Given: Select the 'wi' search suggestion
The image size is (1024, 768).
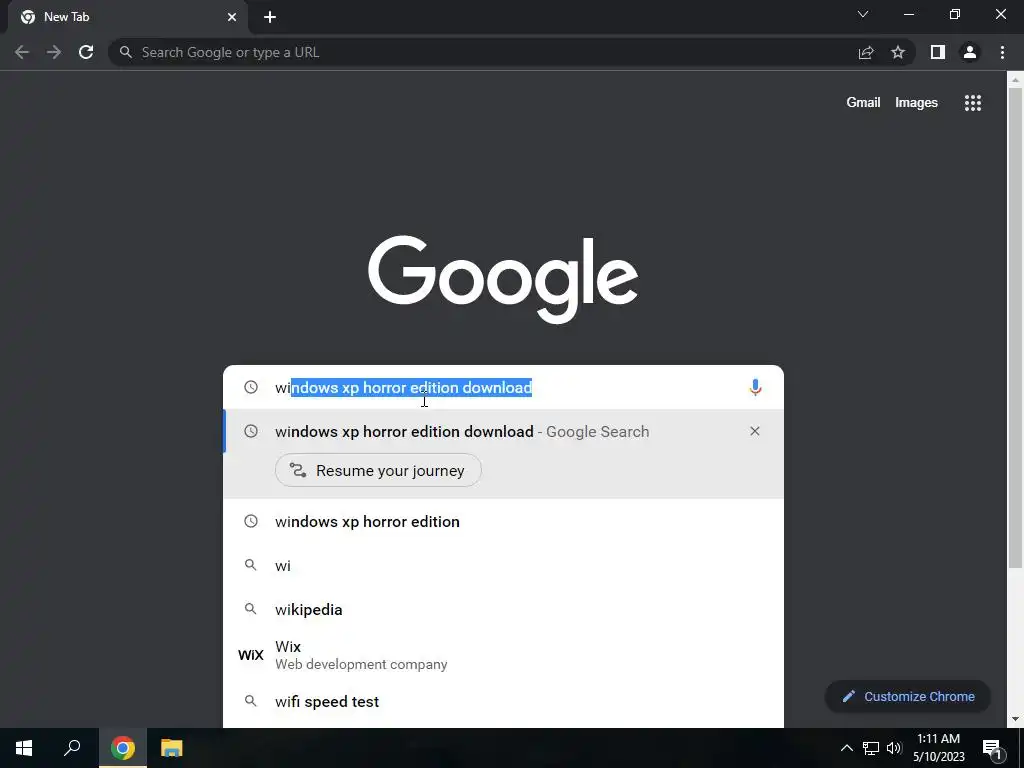Looking at the screenshot, I should click(504, 566).
